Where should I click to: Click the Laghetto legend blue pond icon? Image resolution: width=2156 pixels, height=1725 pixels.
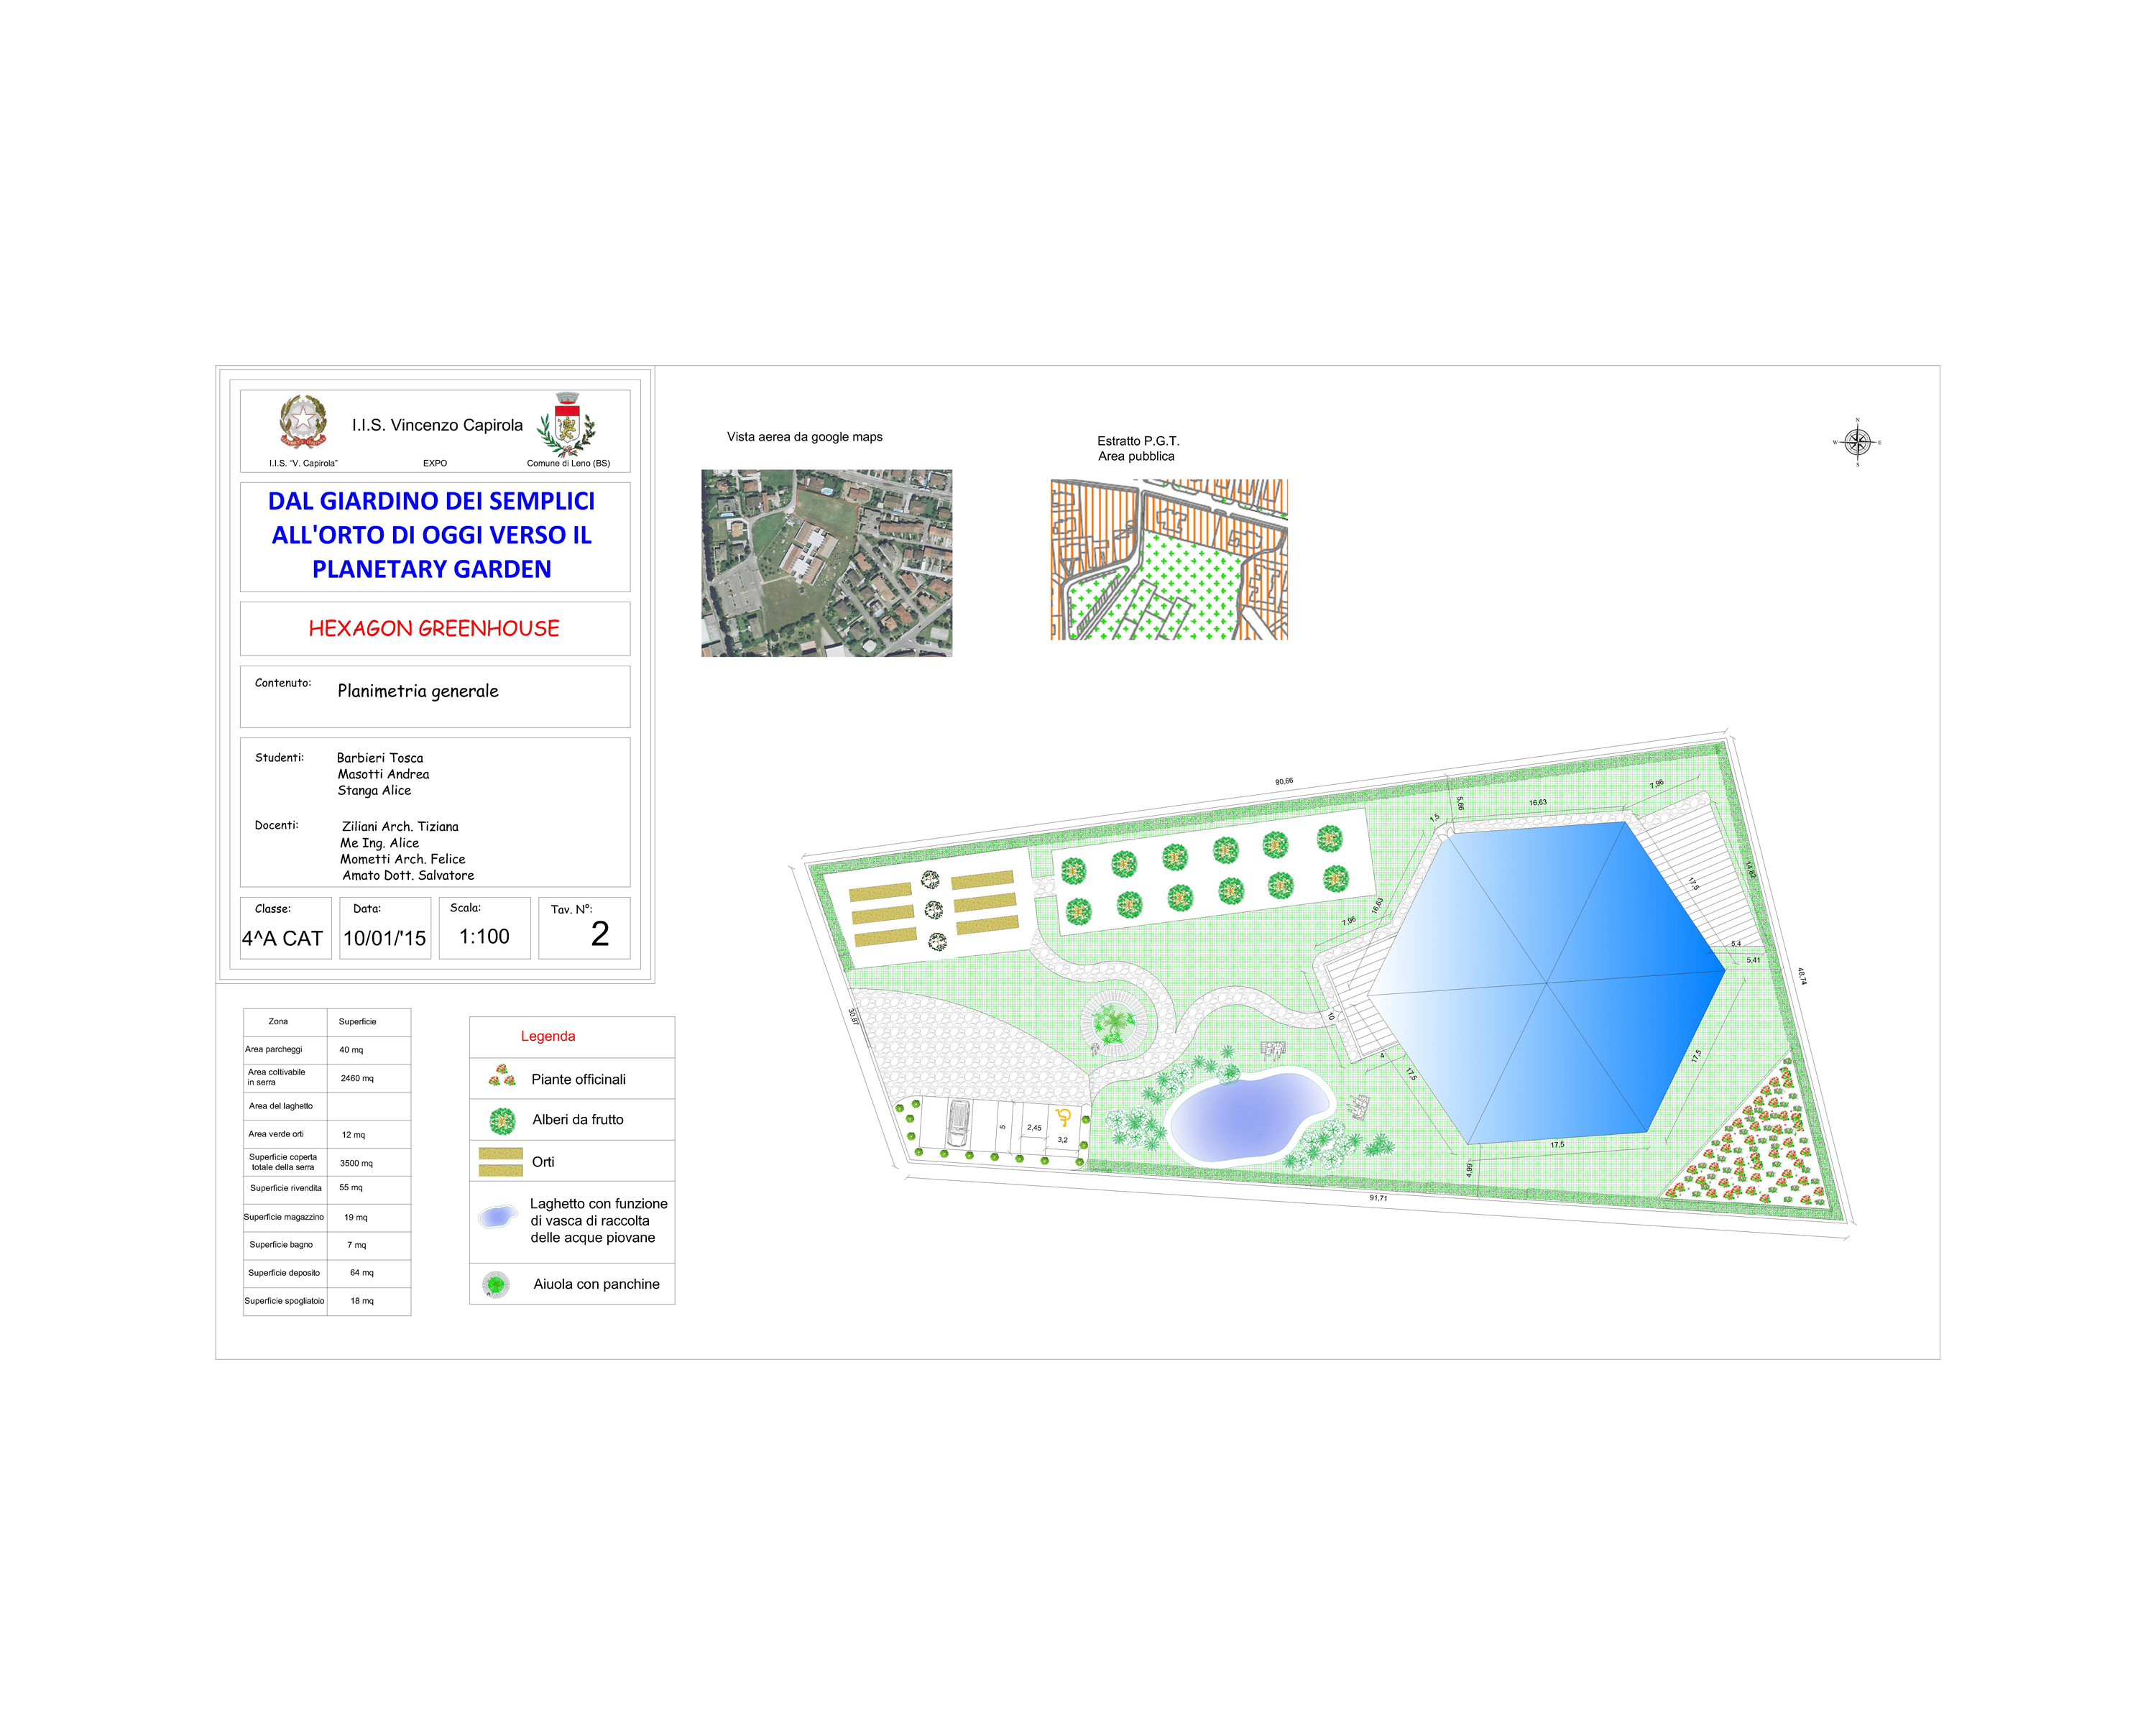[x=497, y=1217]
